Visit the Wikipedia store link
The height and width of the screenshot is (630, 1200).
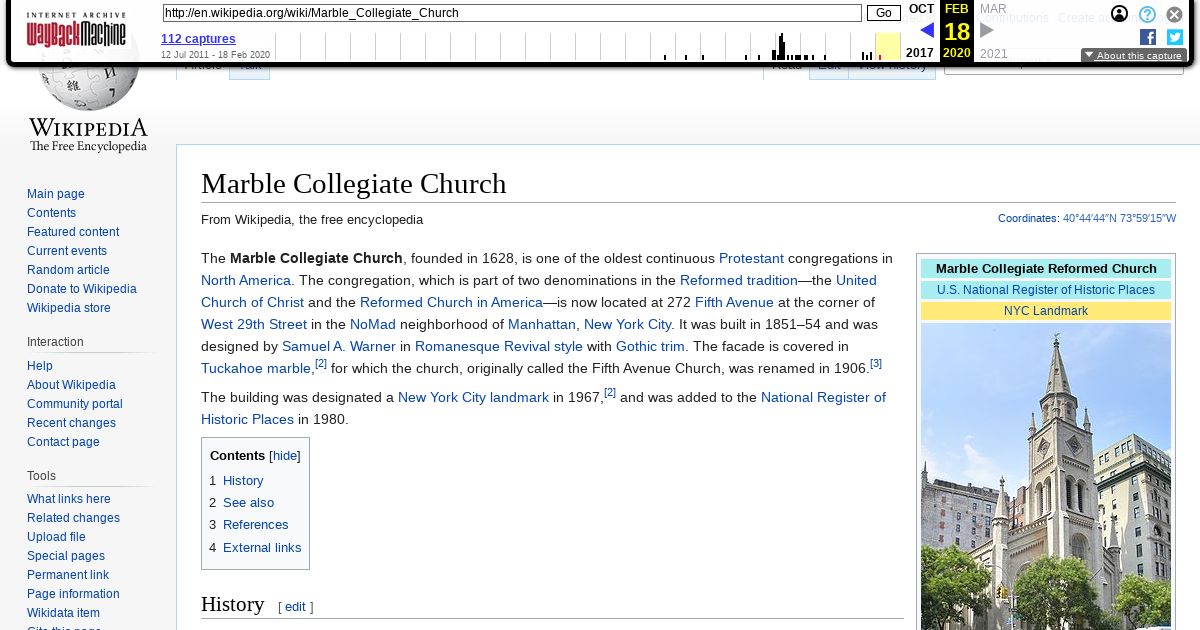click(69, 308)
